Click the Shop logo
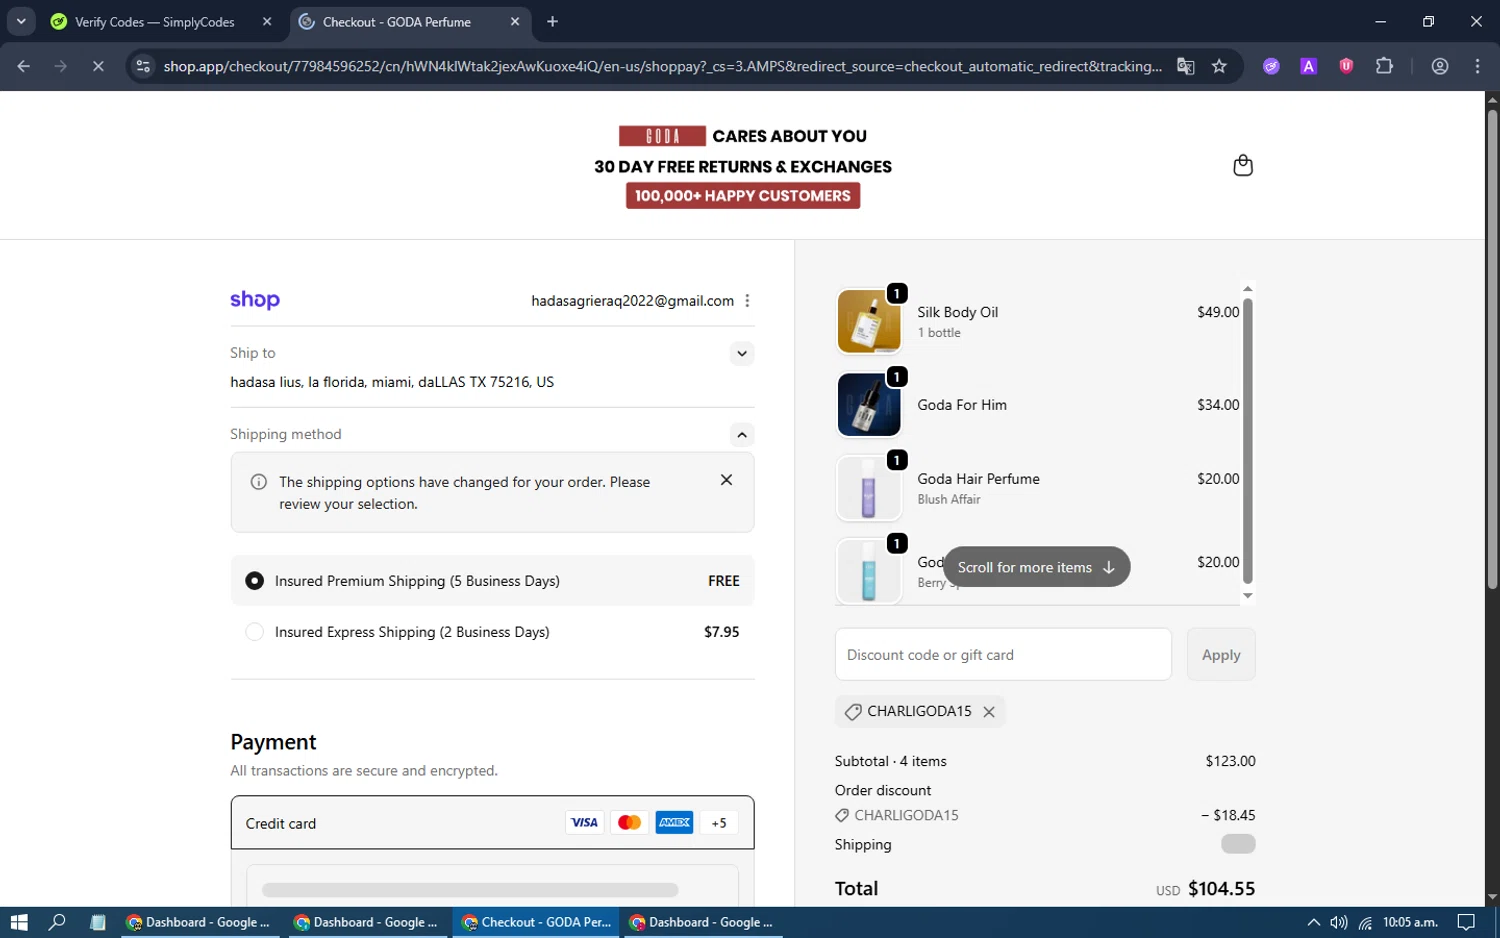This screenshot has width=1500, height=938. click(x=255, y=300)
